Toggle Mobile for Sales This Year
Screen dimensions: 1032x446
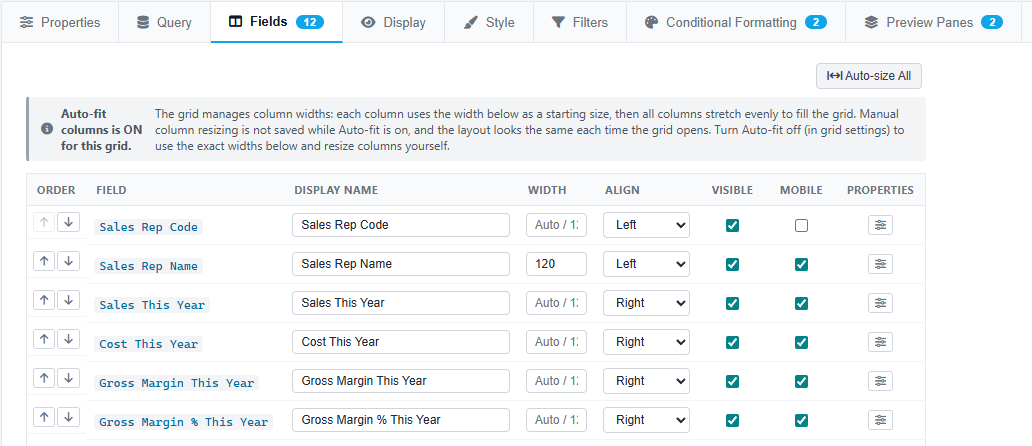801,303
